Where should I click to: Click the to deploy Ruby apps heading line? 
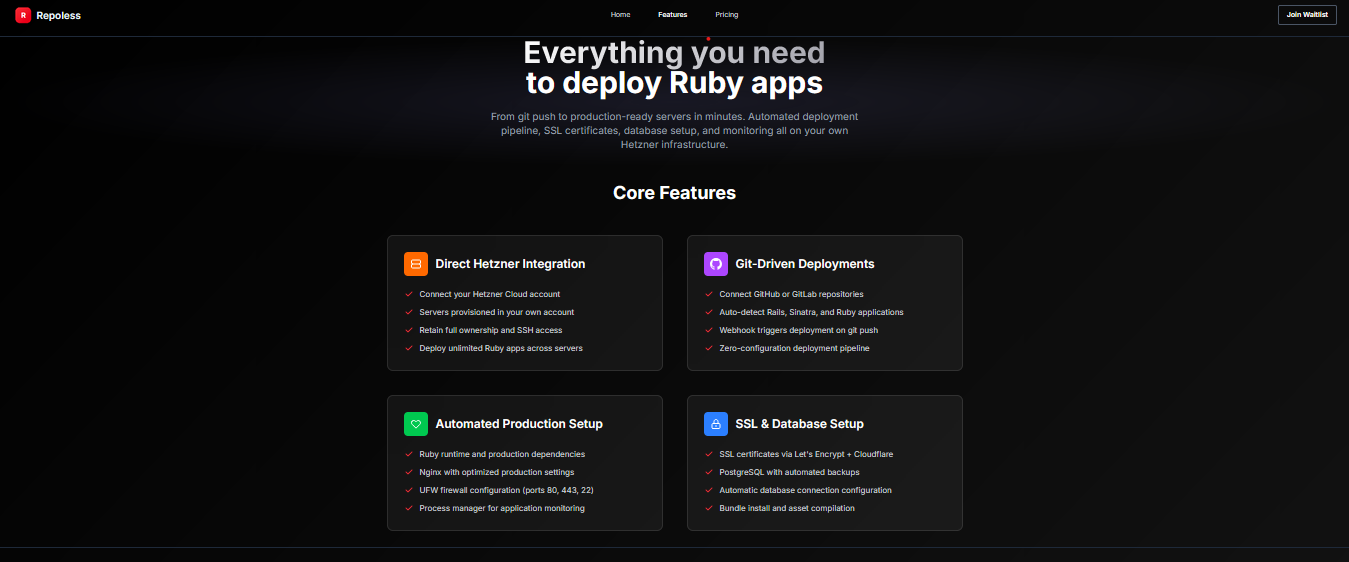pos(674,82)
